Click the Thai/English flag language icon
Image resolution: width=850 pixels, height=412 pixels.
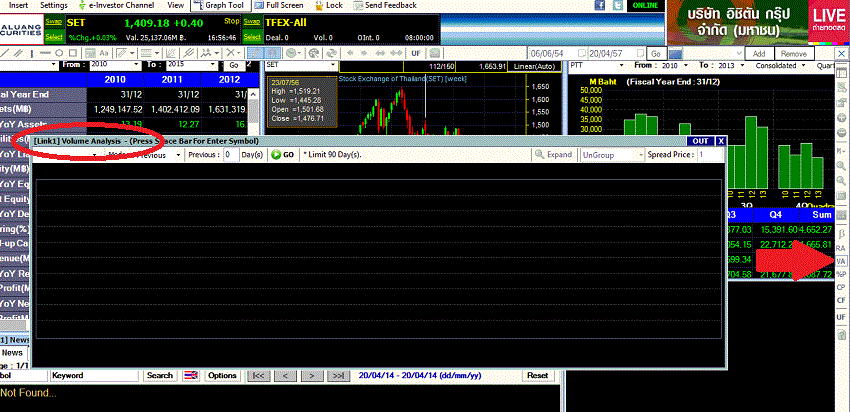point(191,375)
